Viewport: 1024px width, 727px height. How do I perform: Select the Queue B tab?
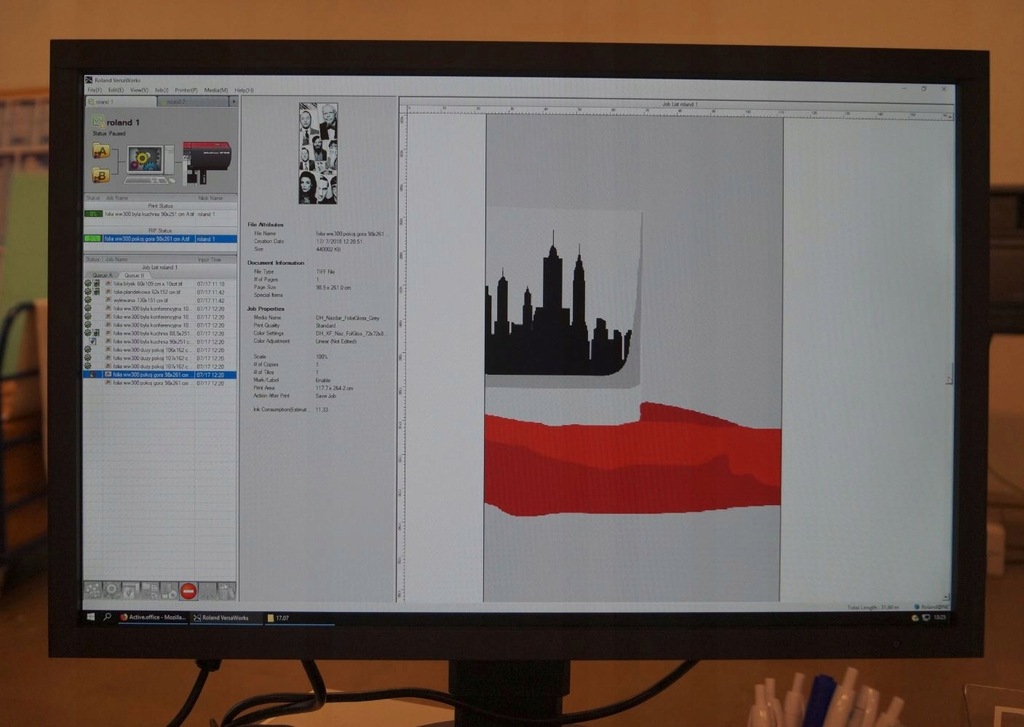133,276
